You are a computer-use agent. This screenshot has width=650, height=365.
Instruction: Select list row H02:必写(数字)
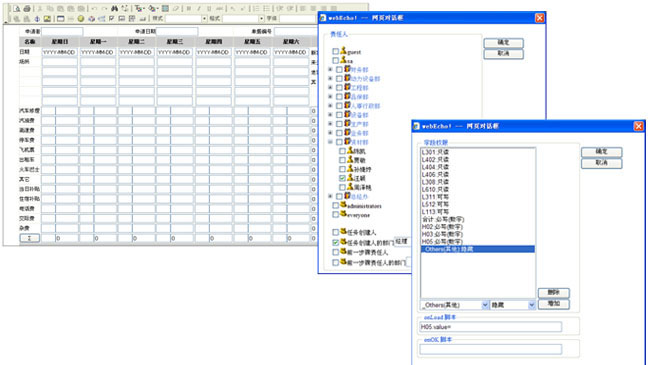point(478,227)
